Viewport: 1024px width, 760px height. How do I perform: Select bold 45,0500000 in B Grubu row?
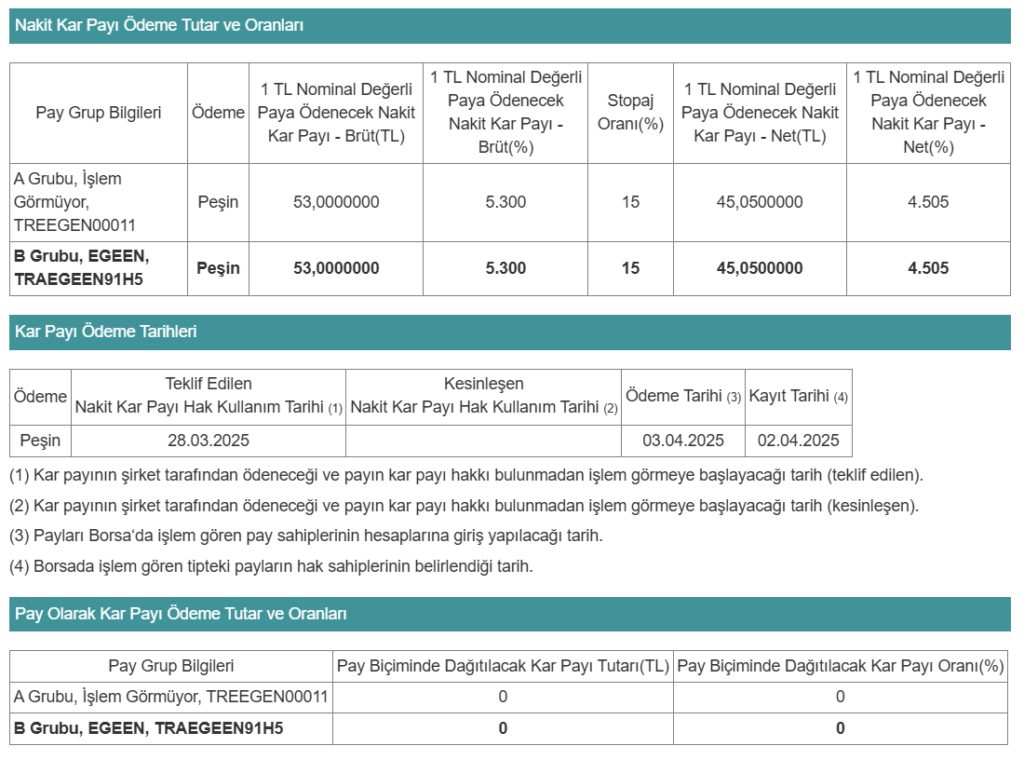point(760,268)
